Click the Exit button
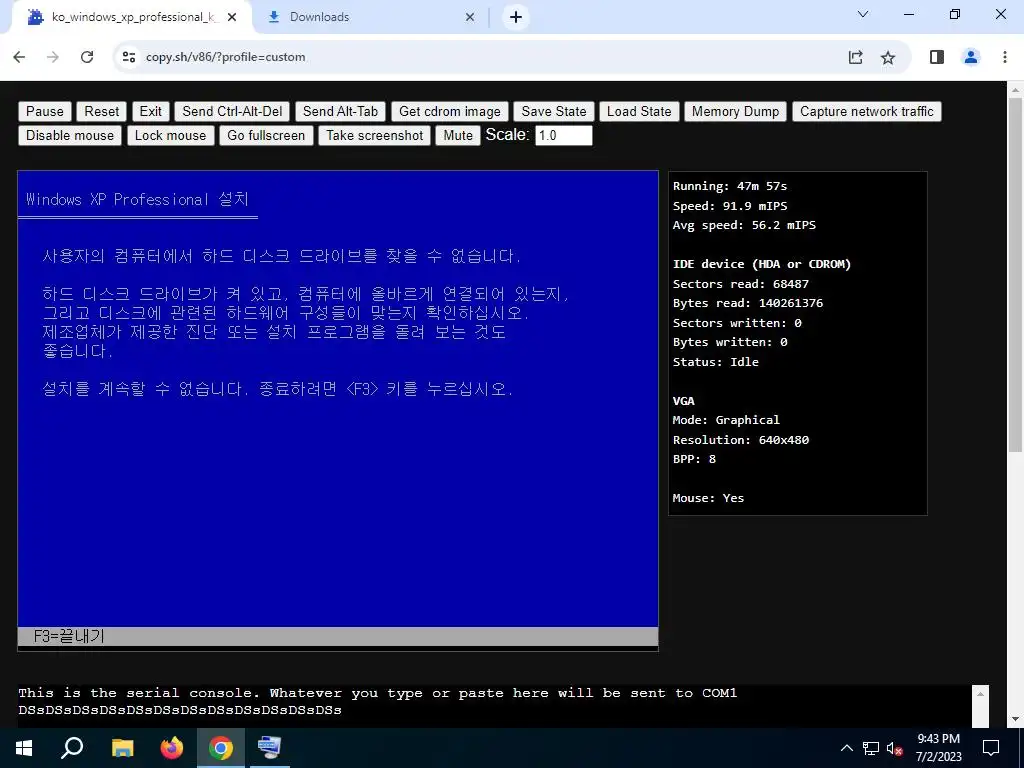The height and width of the screenshot is (768, 1024). [150, 111]
